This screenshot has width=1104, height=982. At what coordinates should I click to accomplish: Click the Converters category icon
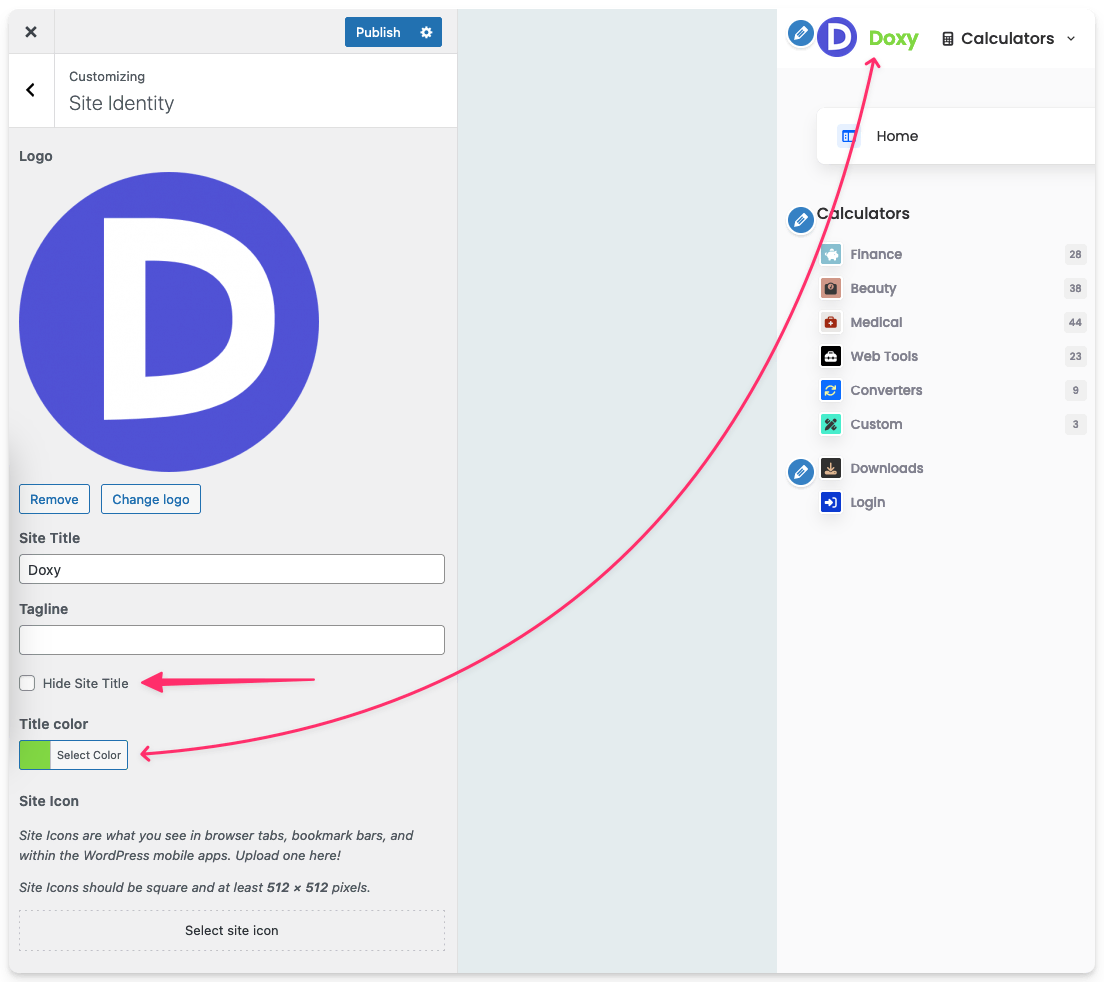tap(831, 390)
